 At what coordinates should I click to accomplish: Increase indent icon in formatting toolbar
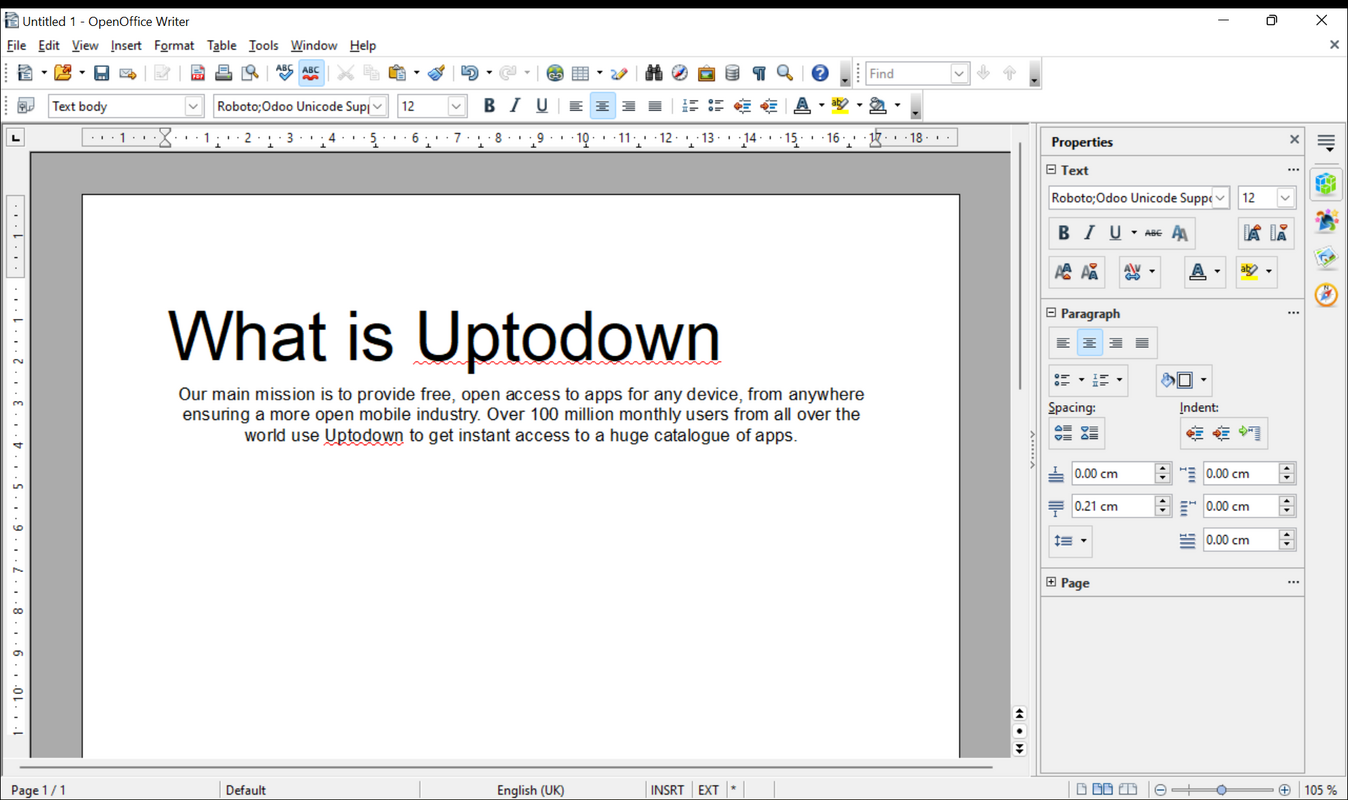tap(768, 106)
